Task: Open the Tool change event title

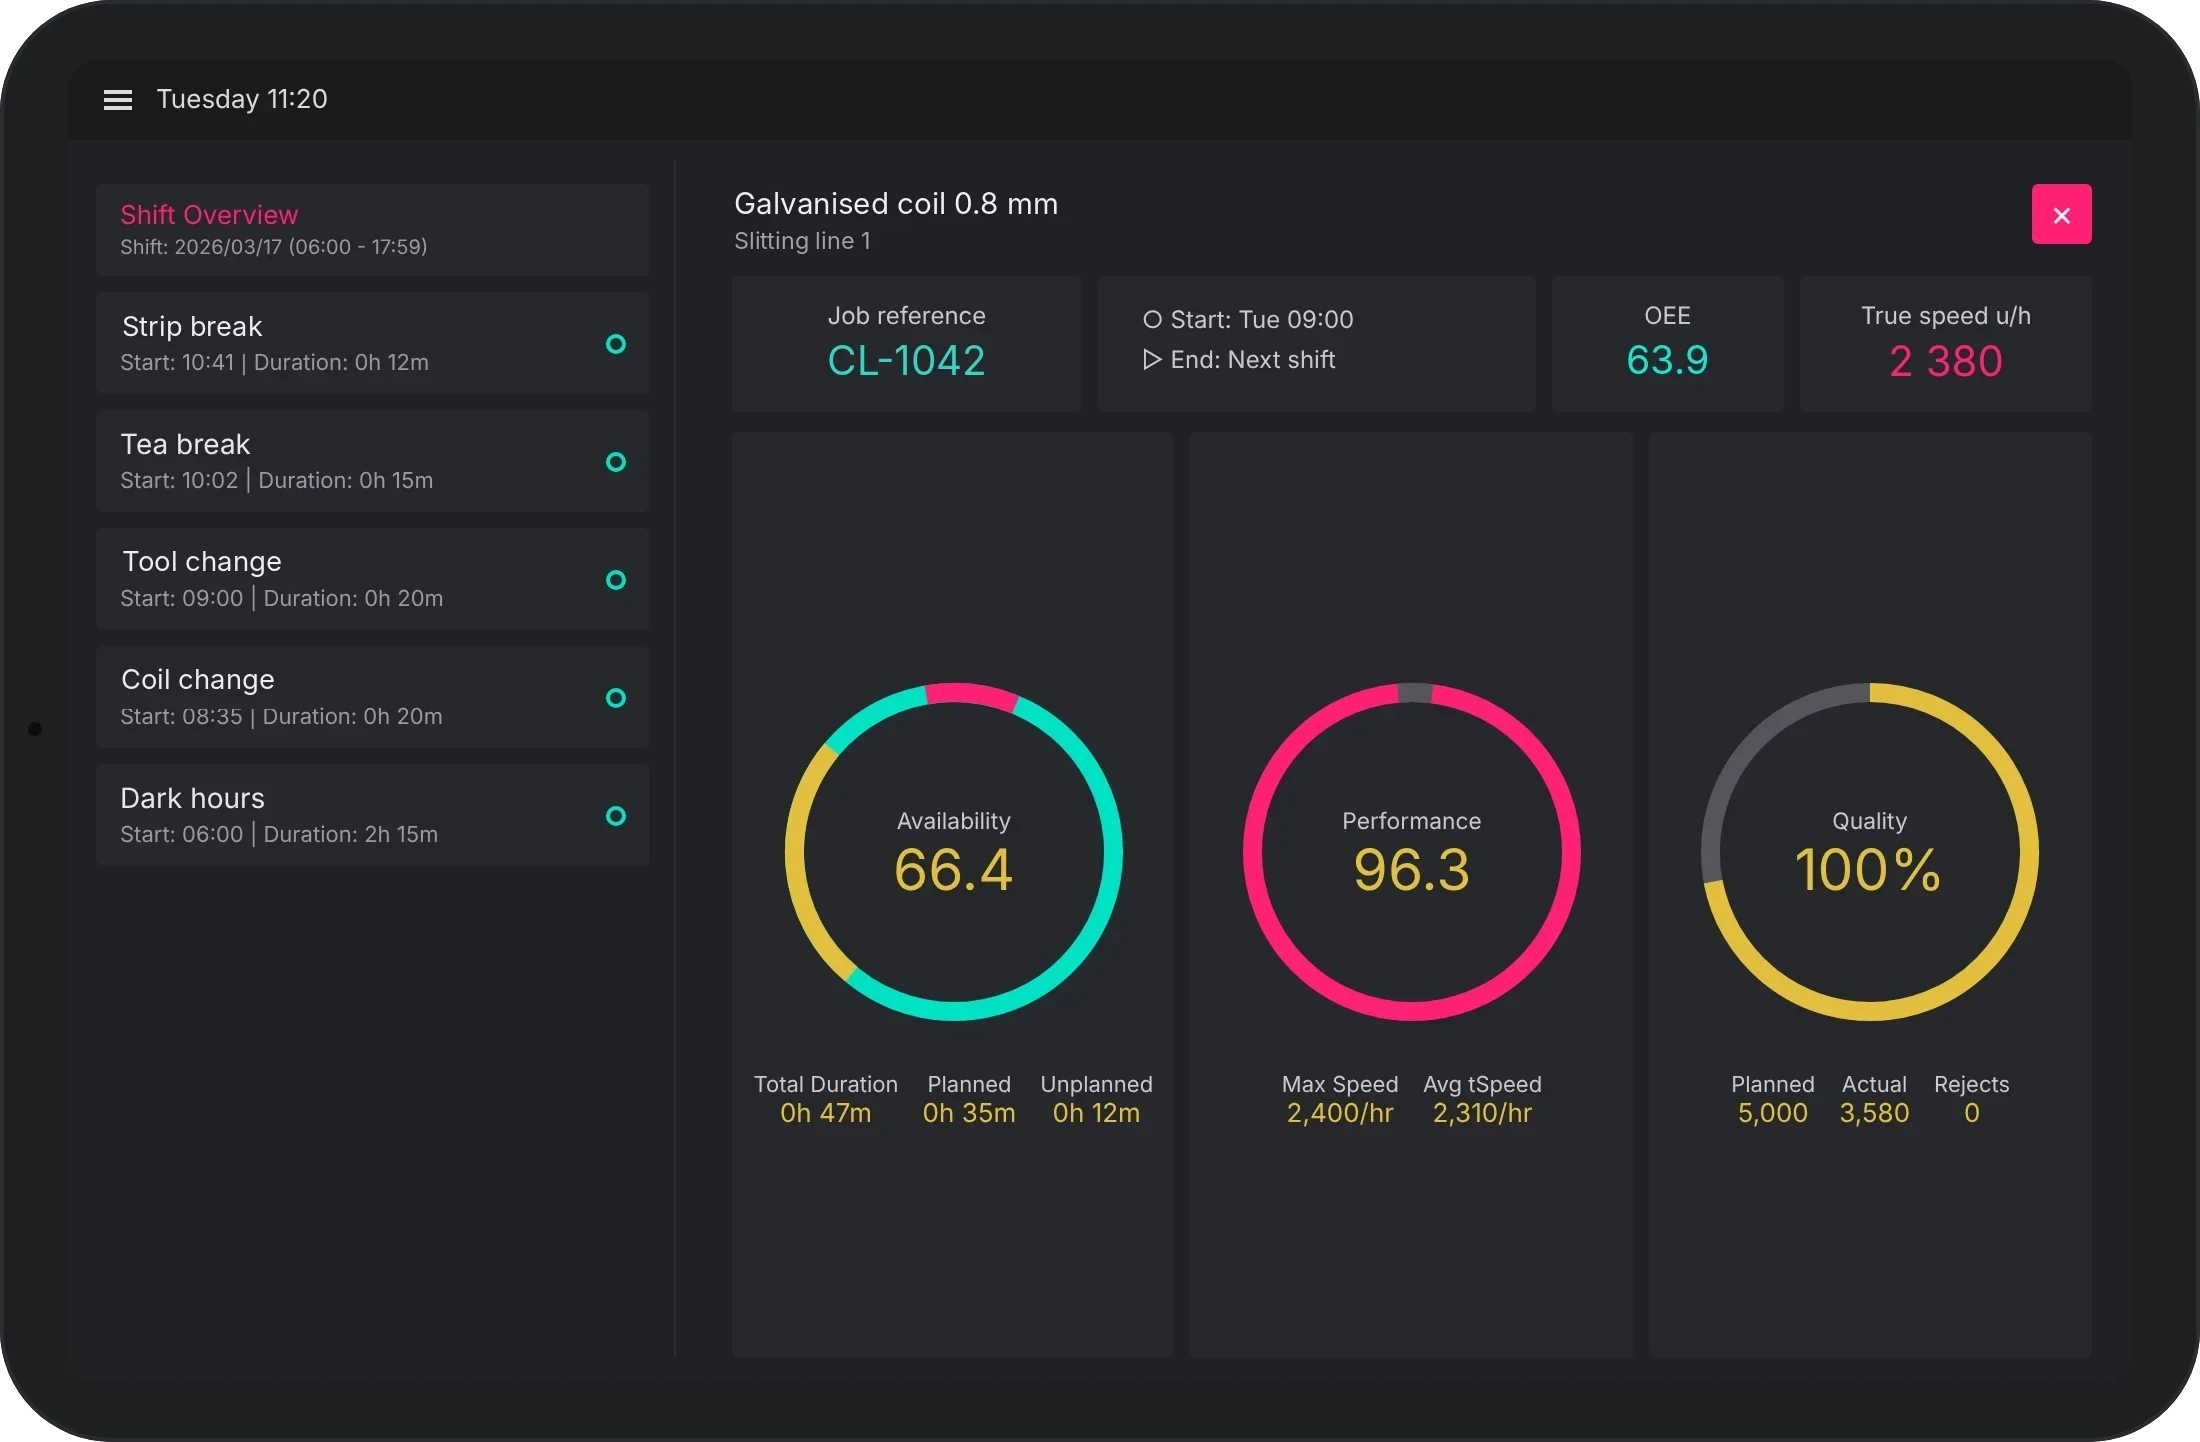Action: (x=201, y=562)
